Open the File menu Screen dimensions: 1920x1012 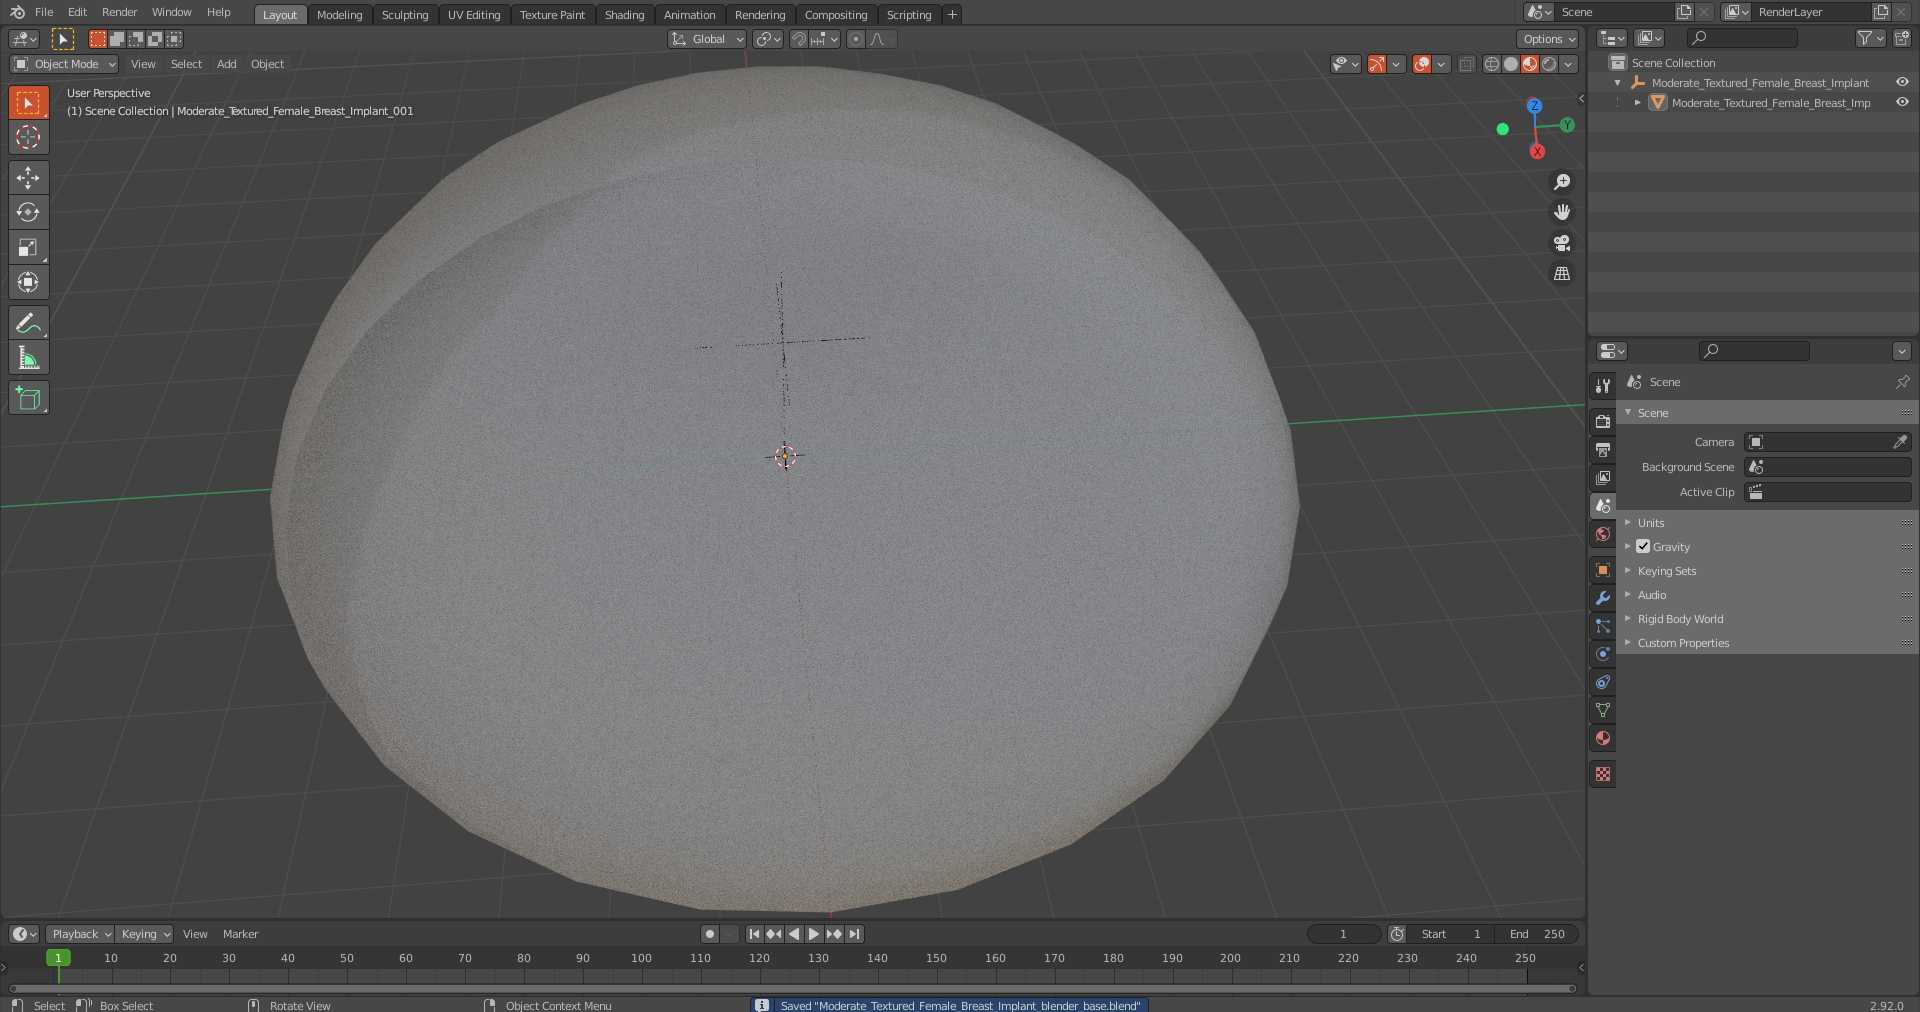[44, 12]
